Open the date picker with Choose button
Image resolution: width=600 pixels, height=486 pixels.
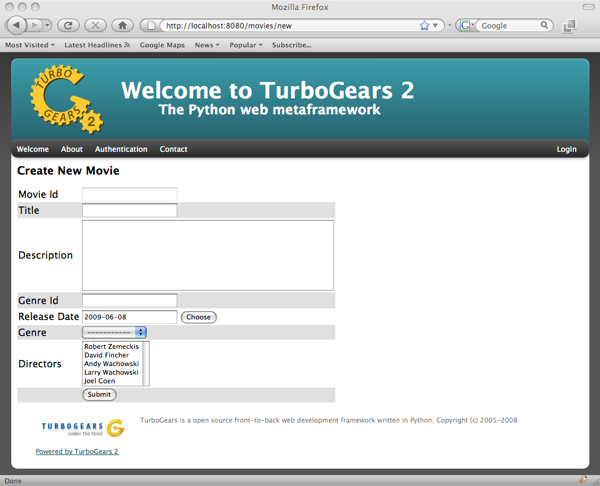(x=199, y=317)
